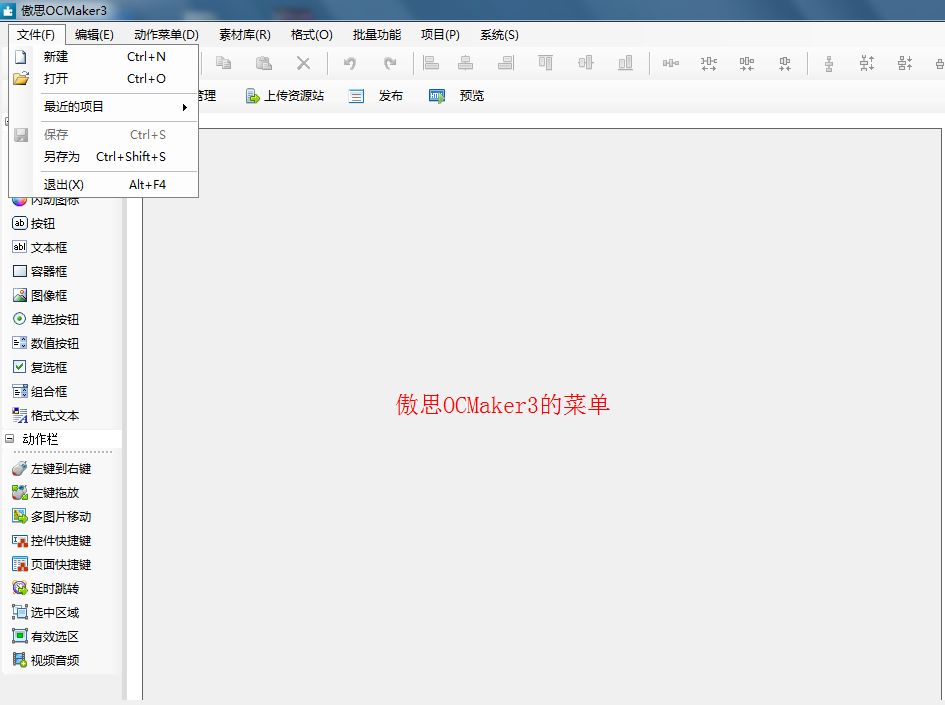This screenshot has height=705, width=945.
Task: Make horizontal spacing equal
Action: coord(671,63)
